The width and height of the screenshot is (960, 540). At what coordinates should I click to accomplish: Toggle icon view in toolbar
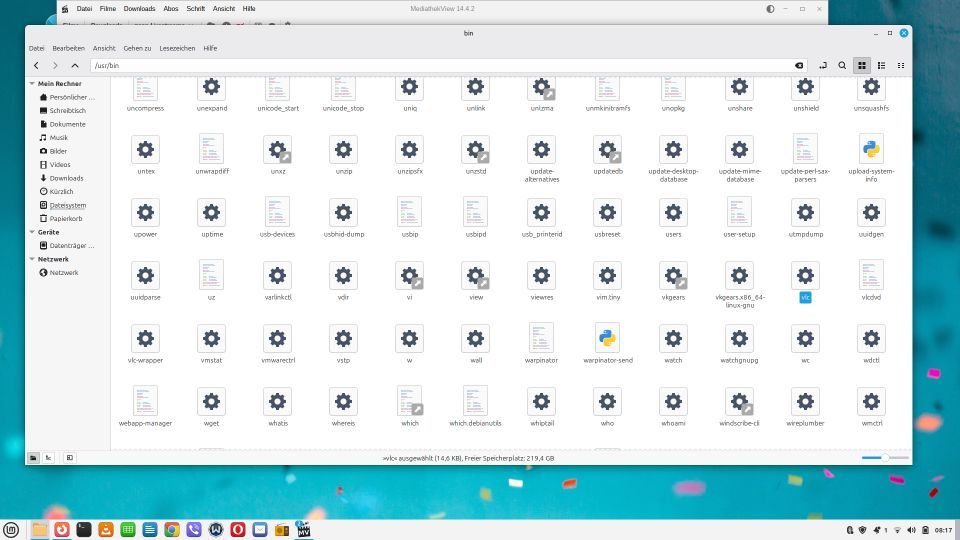pos(861,65)
